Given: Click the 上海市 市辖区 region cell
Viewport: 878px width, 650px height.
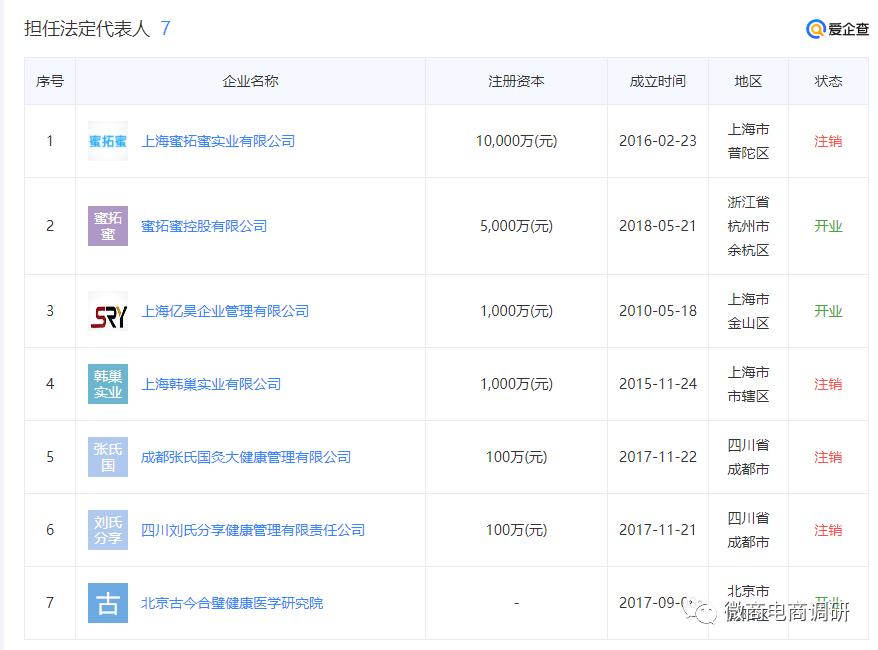Looking at the screenshot, I should click(x=748, y=384).
